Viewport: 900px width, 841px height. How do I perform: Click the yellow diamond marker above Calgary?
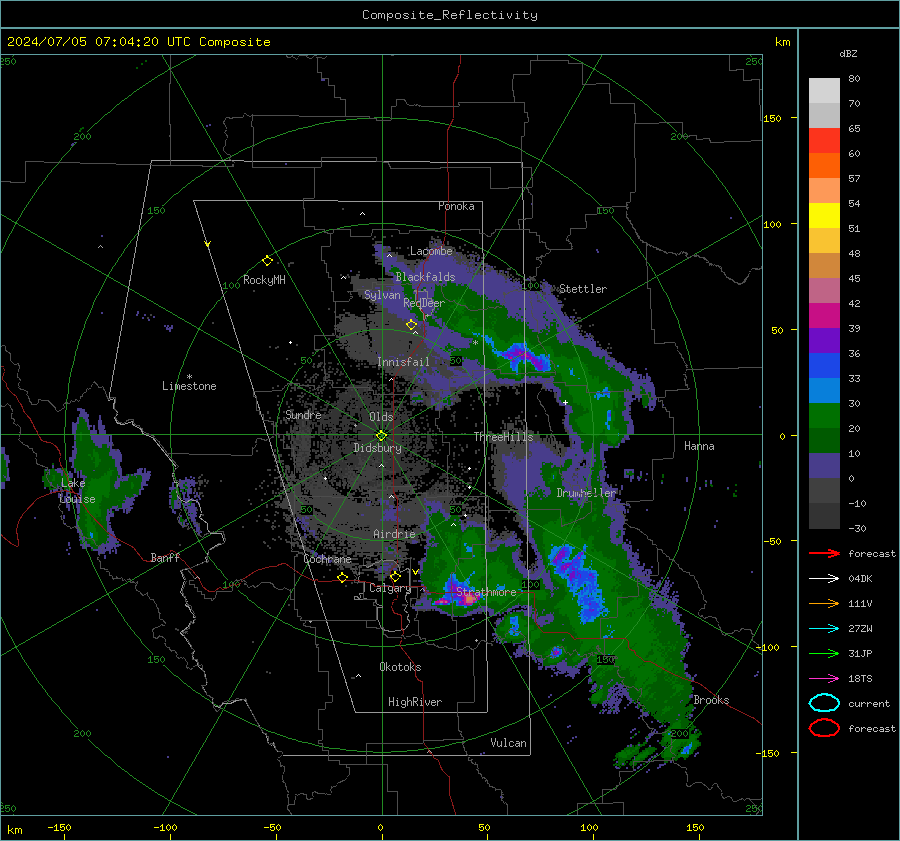point(395,576)
